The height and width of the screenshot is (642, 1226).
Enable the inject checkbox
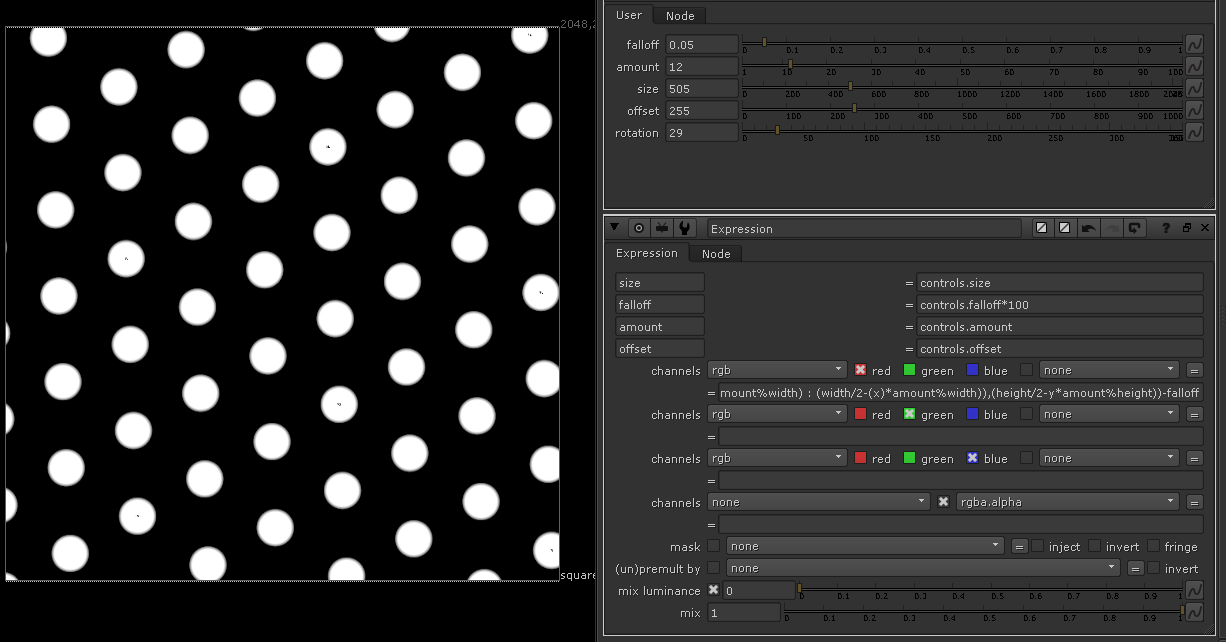click(1038, 546)
